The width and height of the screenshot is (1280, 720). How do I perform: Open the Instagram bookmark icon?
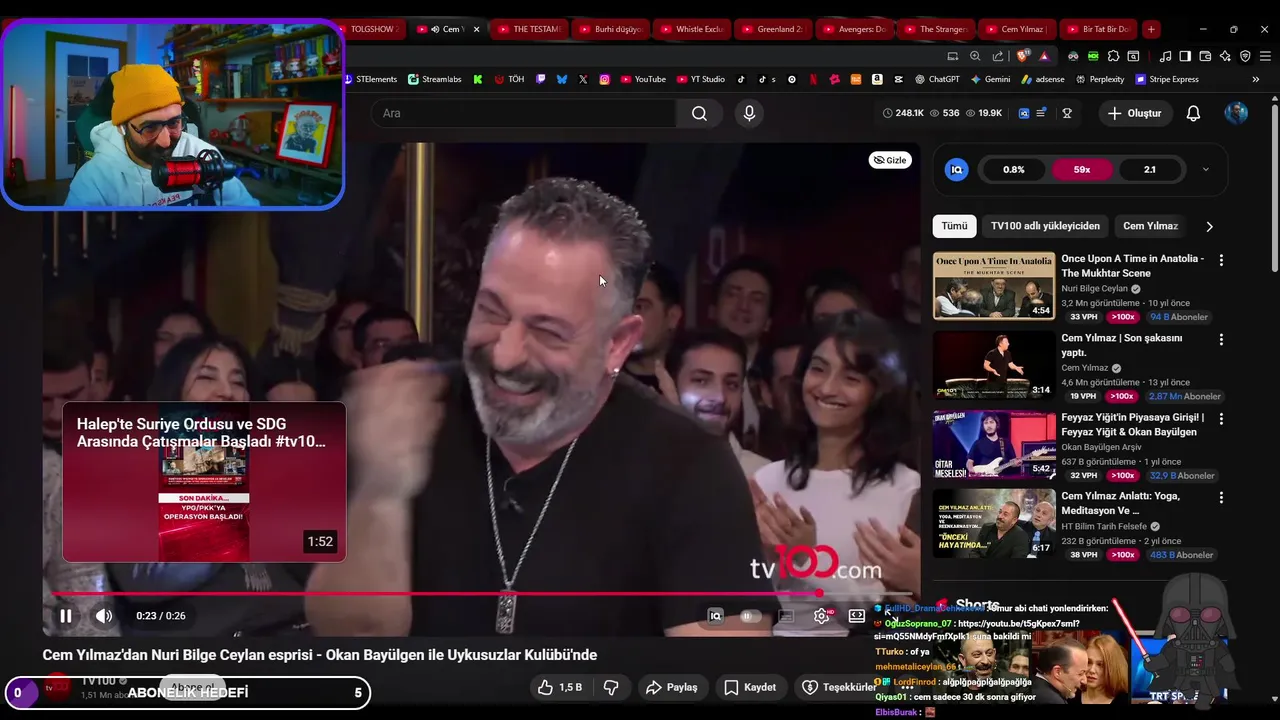pos(605,79)
